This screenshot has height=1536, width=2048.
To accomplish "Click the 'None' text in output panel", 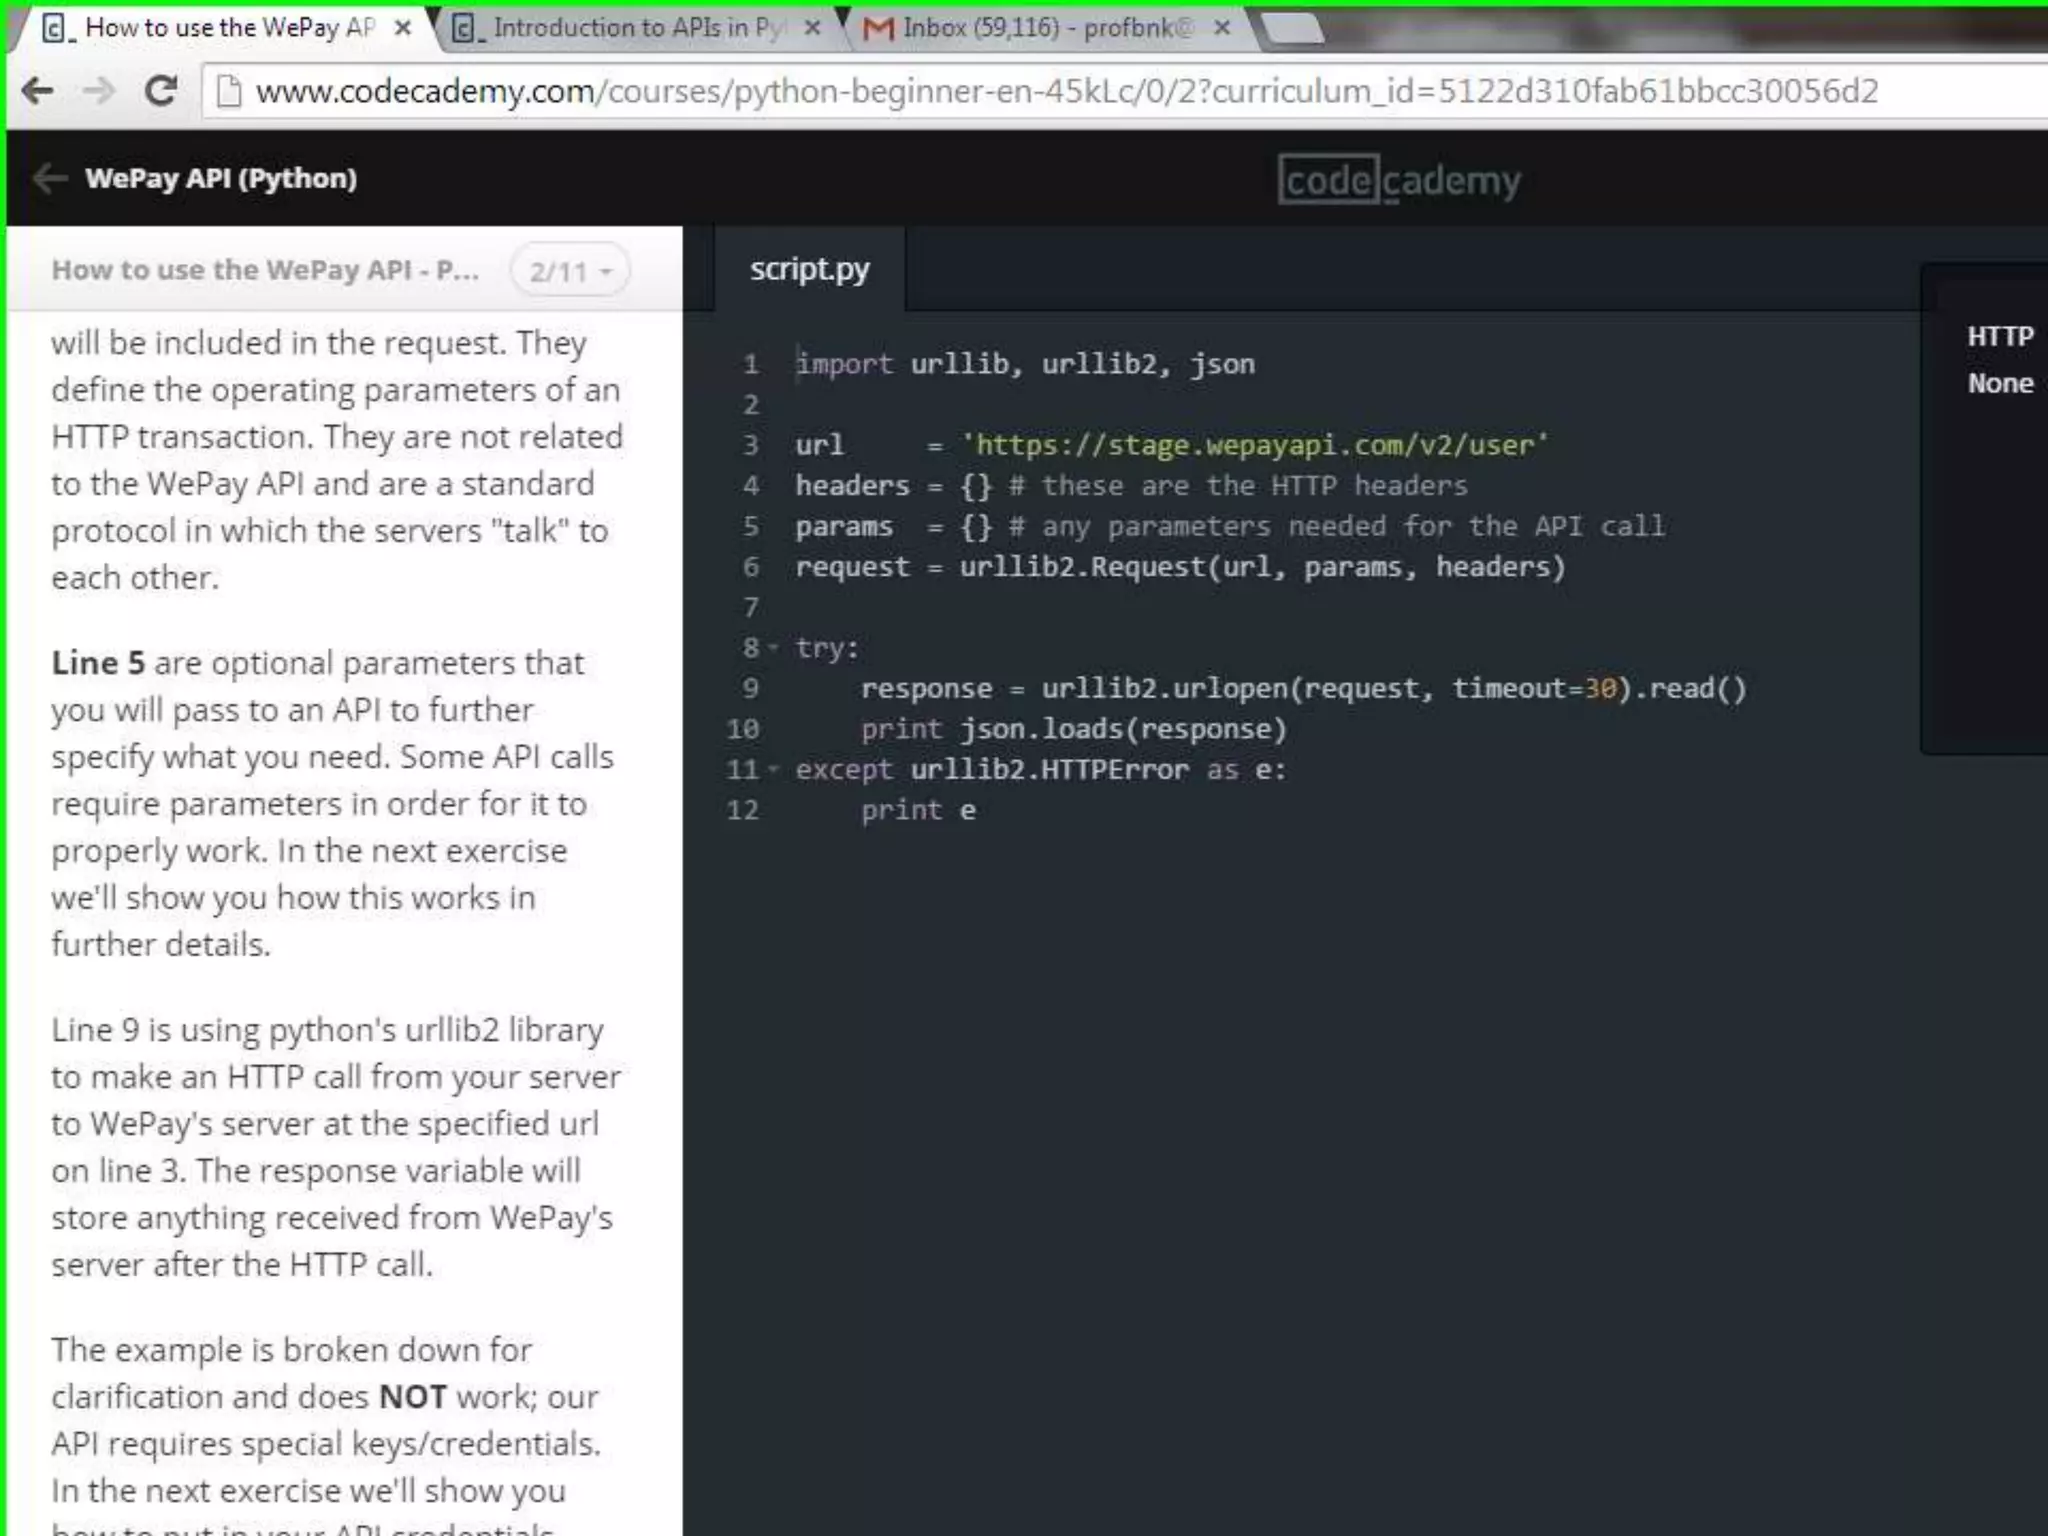I will click(x=2000, y=383).
